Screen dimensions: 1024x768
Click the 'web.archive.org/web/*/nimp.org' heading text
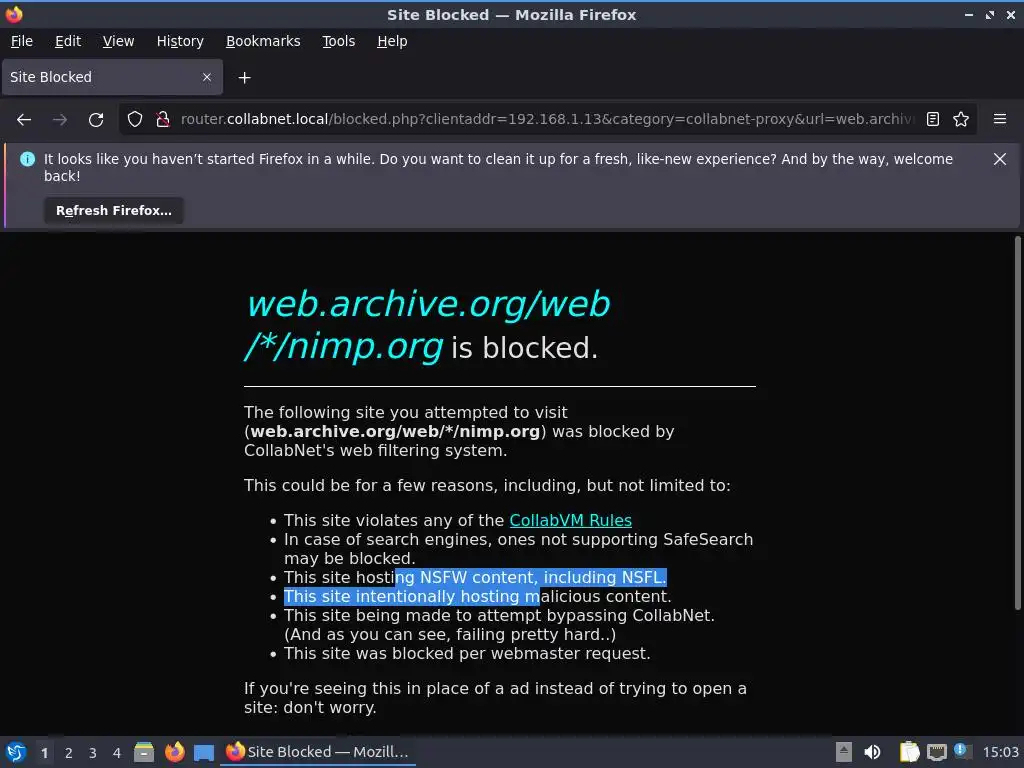pos(428,325)
